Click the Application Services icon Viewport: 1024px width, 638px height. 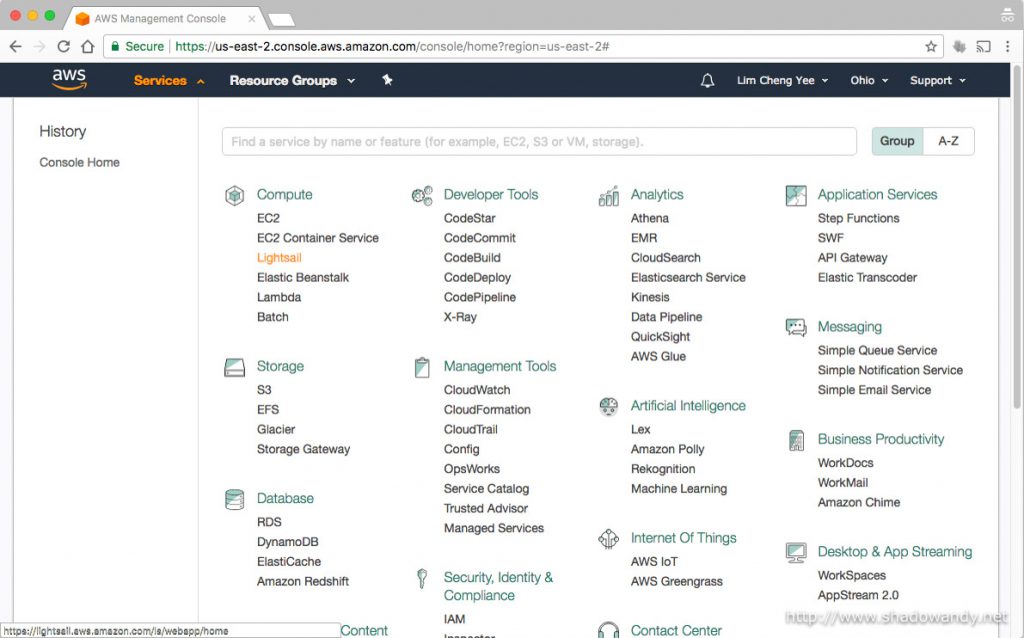(796, 195)
